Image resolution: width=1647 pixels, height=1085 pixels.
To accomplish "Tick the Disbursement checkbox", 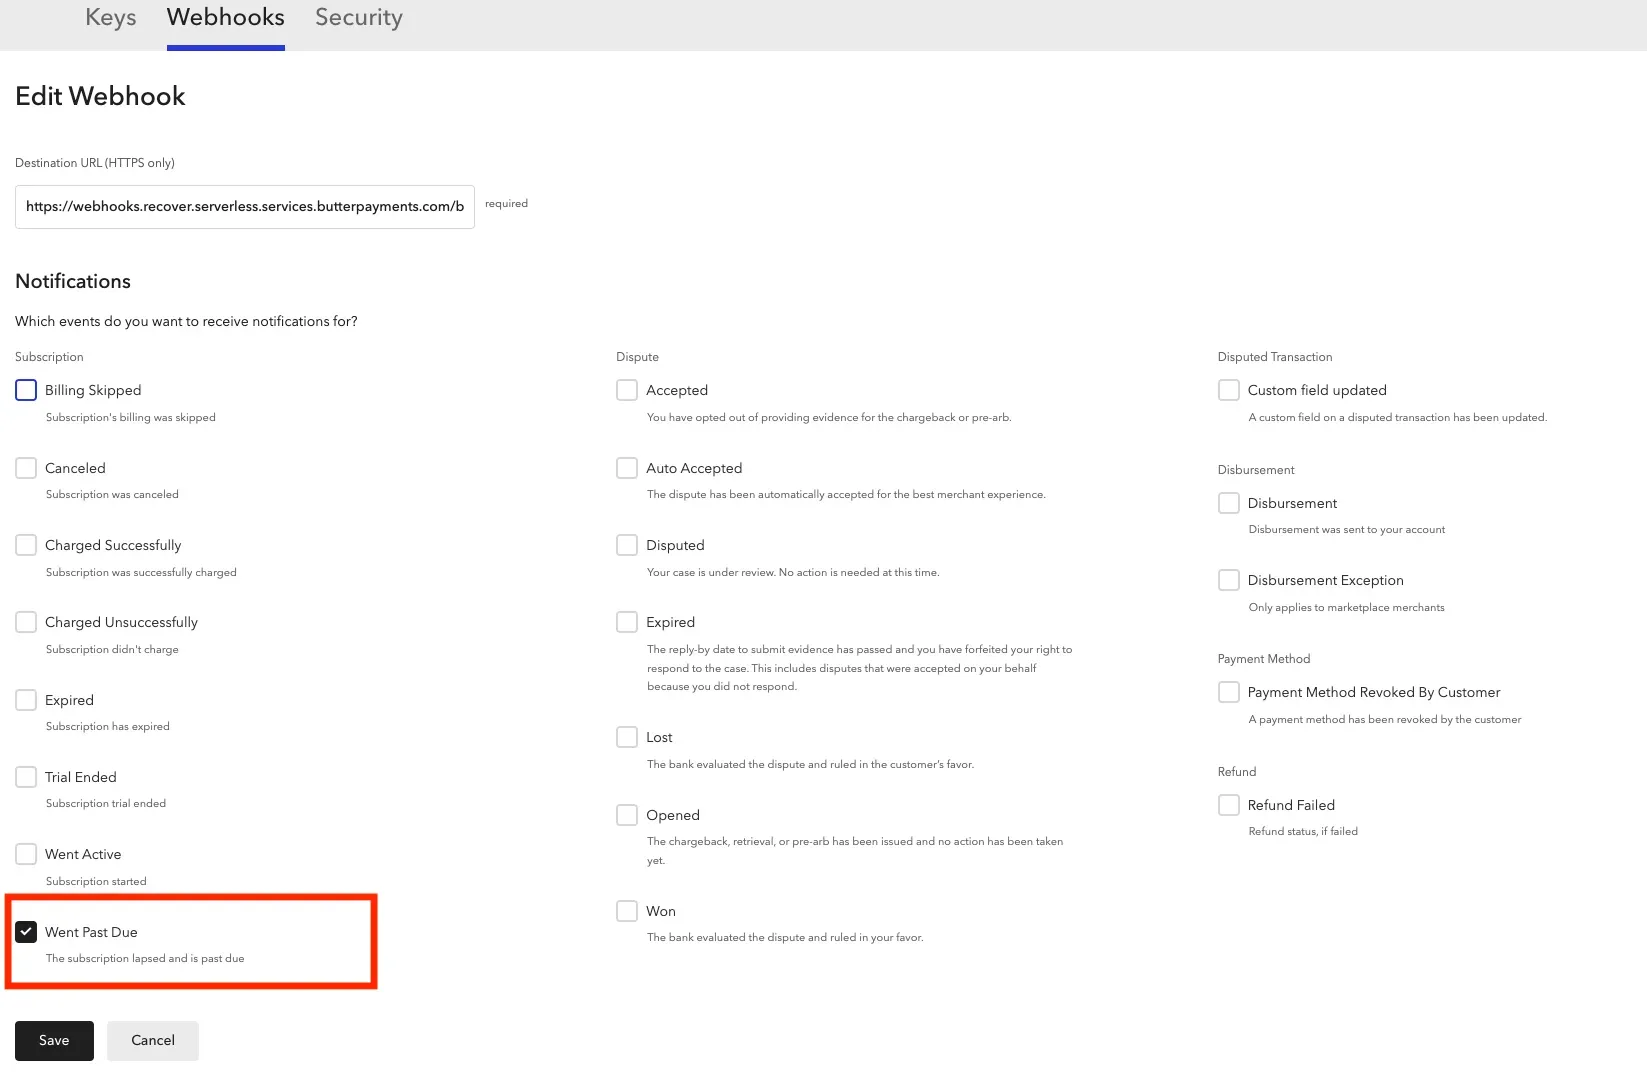I will click(1229, 503).
